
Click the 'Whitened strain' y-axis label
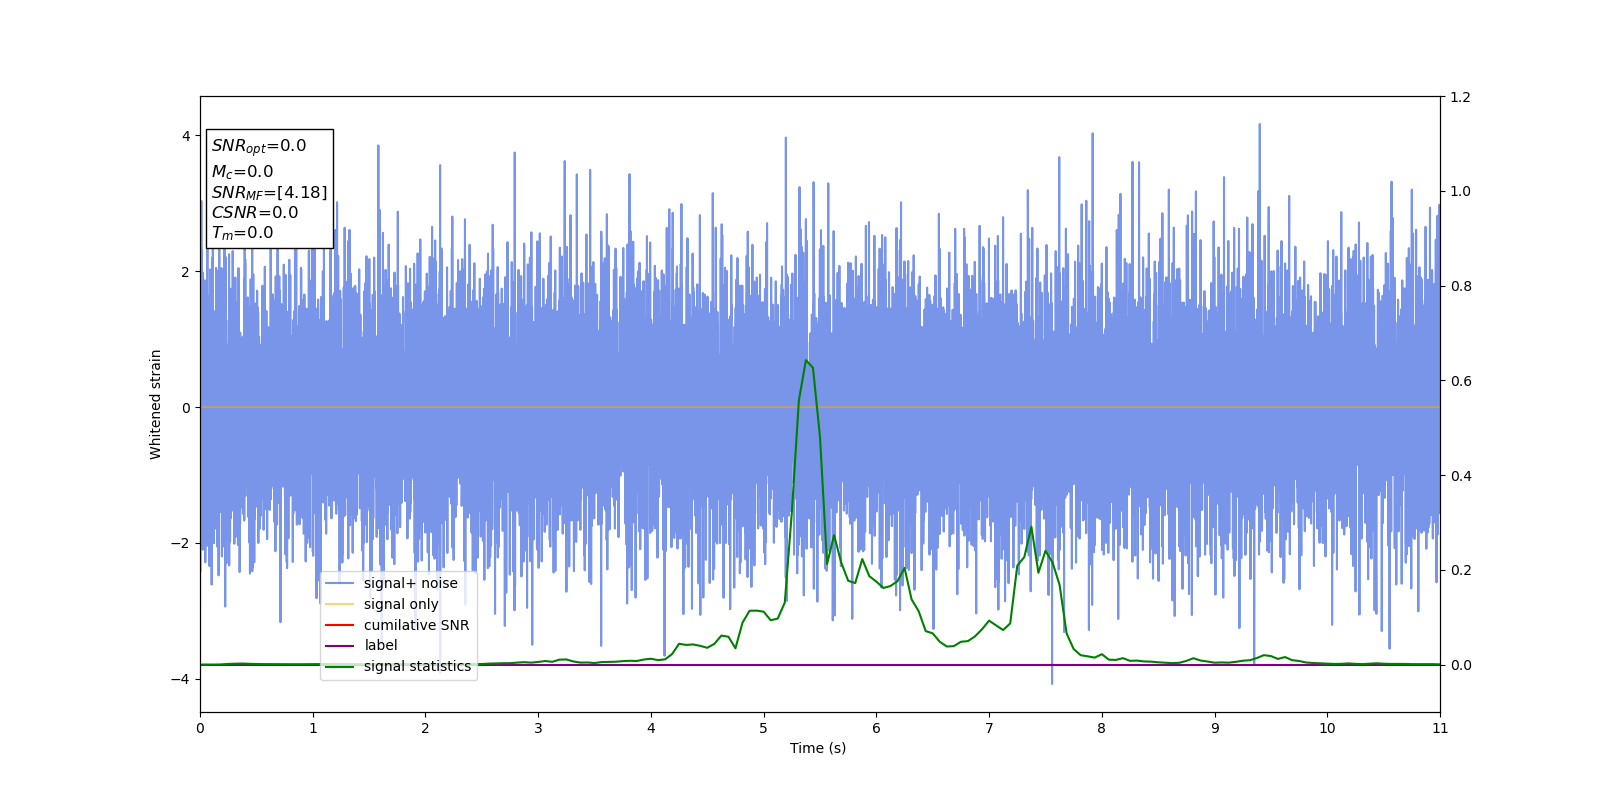[x=156, y=404]
